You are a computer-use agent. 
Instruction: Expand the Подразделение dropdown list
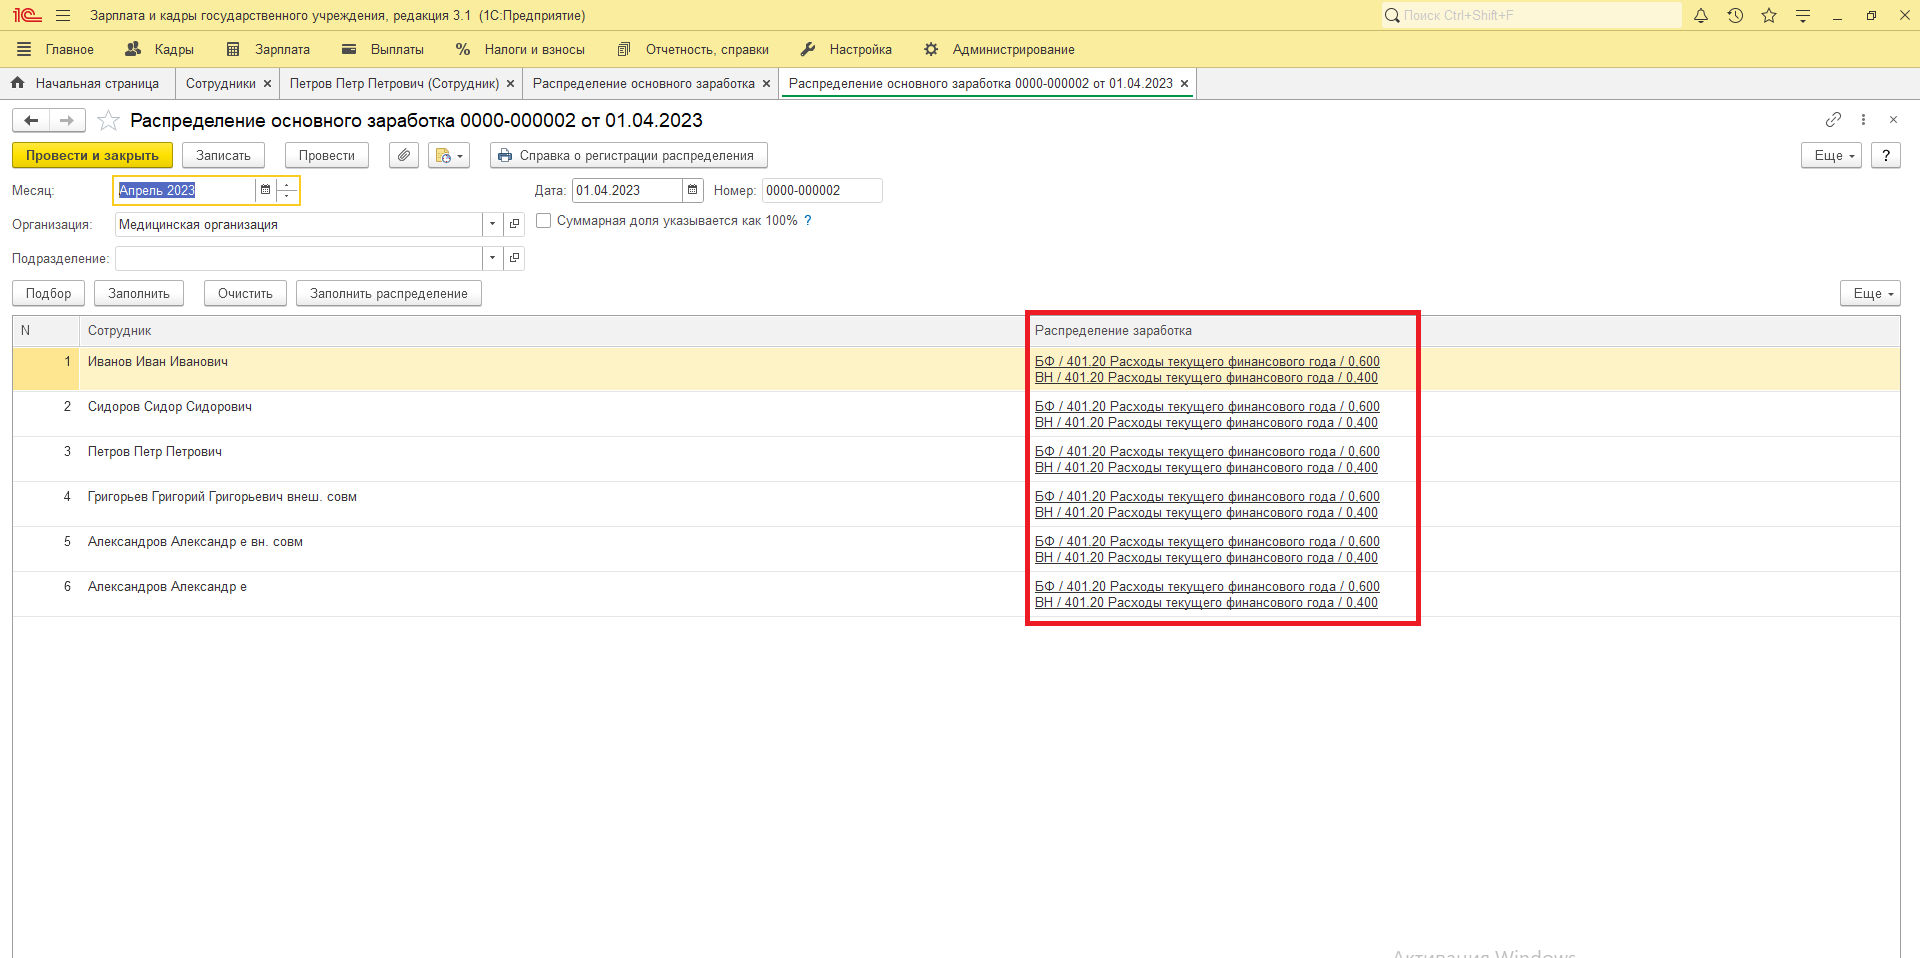point(492,259)
